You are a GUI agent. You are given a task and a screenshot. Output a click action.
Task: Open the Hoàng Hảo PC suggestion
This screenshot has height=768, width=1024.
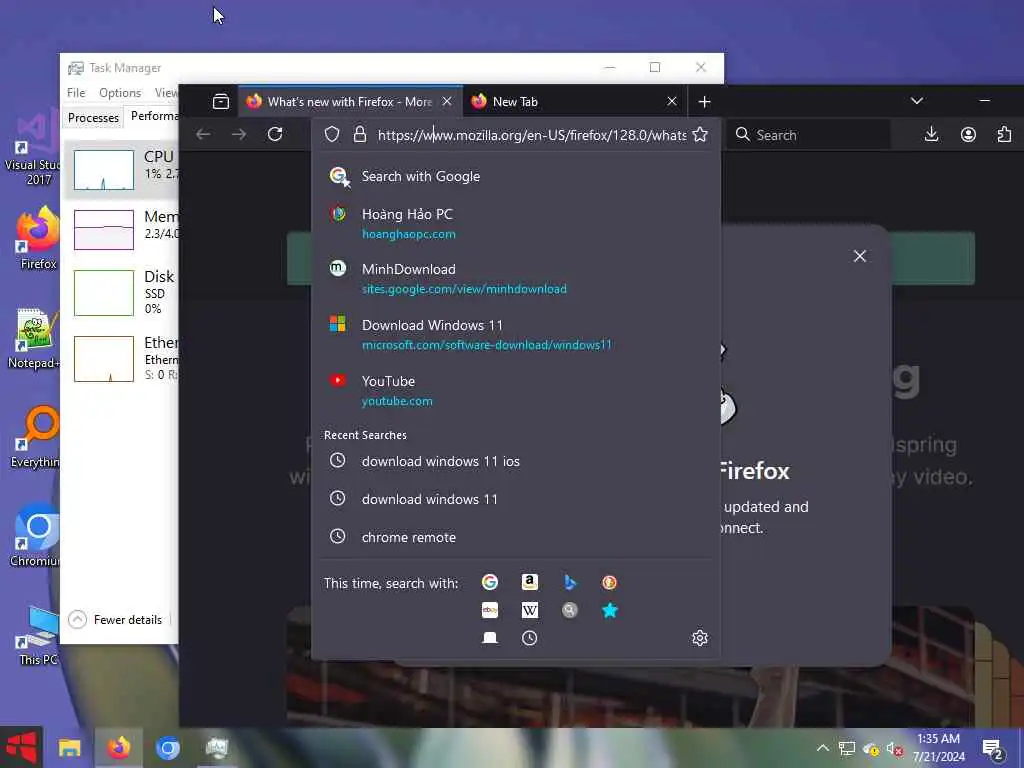(516, 223)
